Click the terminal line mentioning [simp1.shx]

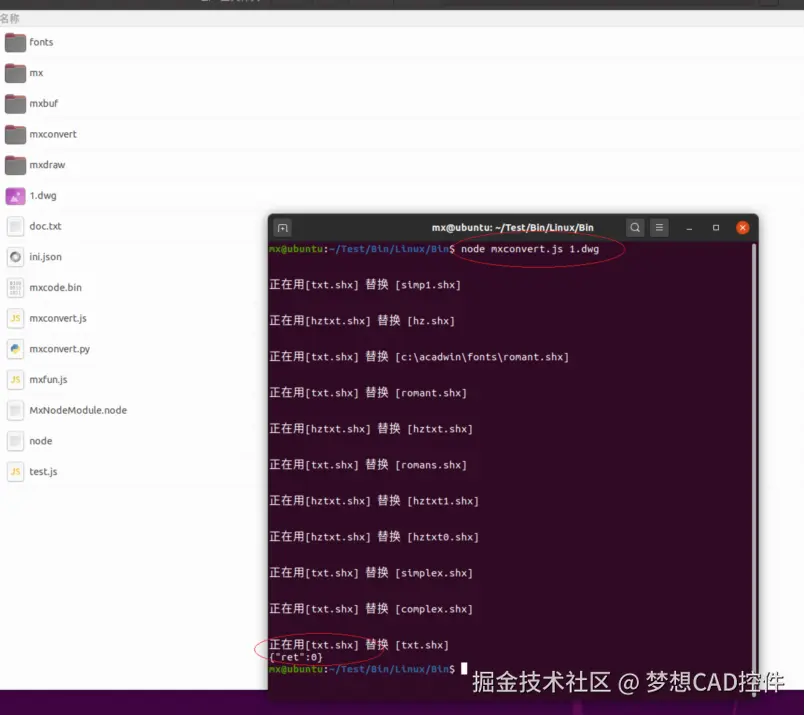pos(365,285)
